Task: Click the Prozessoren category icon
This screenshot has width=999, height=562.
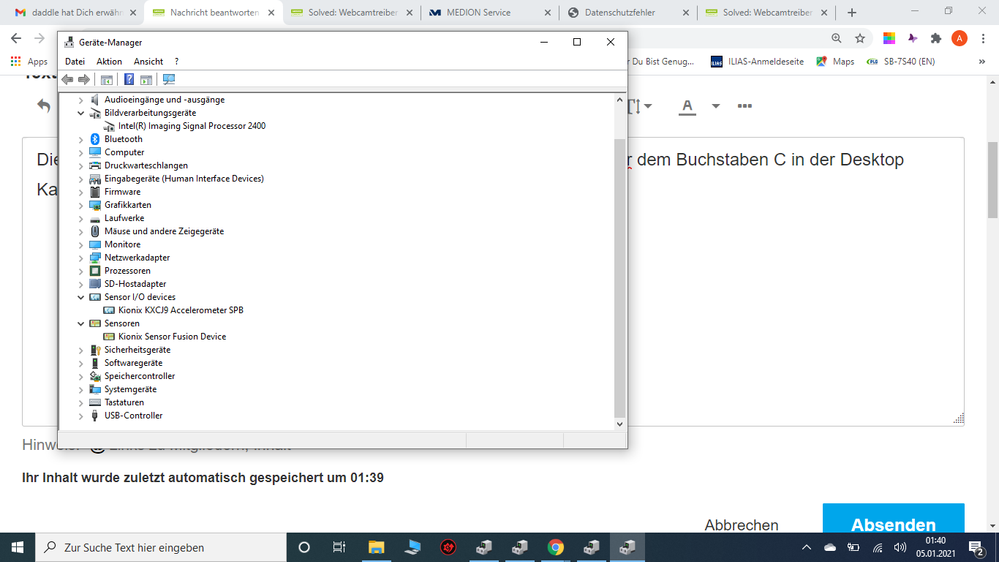Action: click(95, 271)
